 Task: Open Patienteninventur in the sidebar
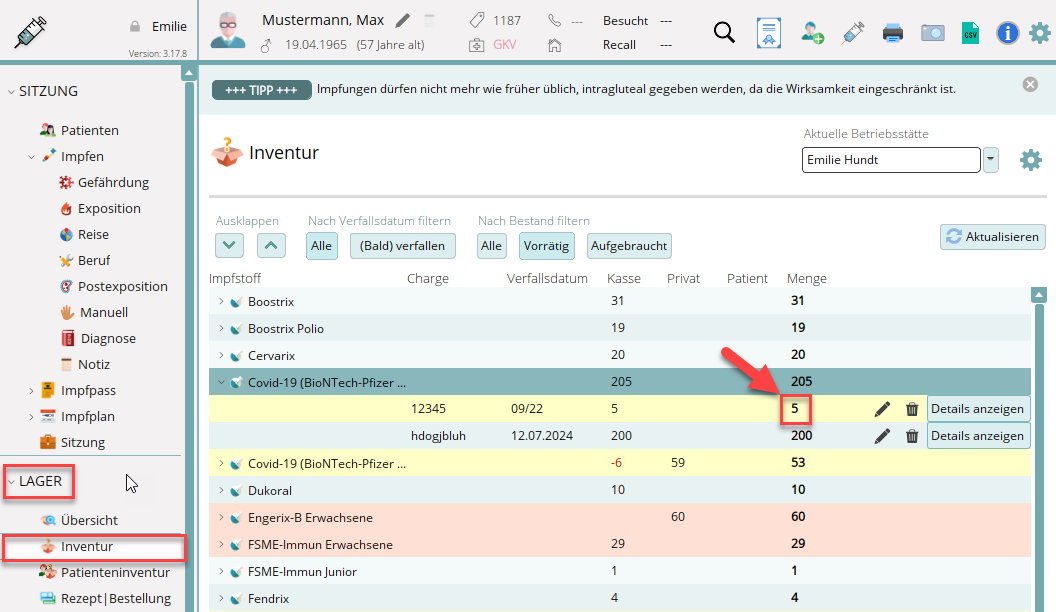pos(116,572)
